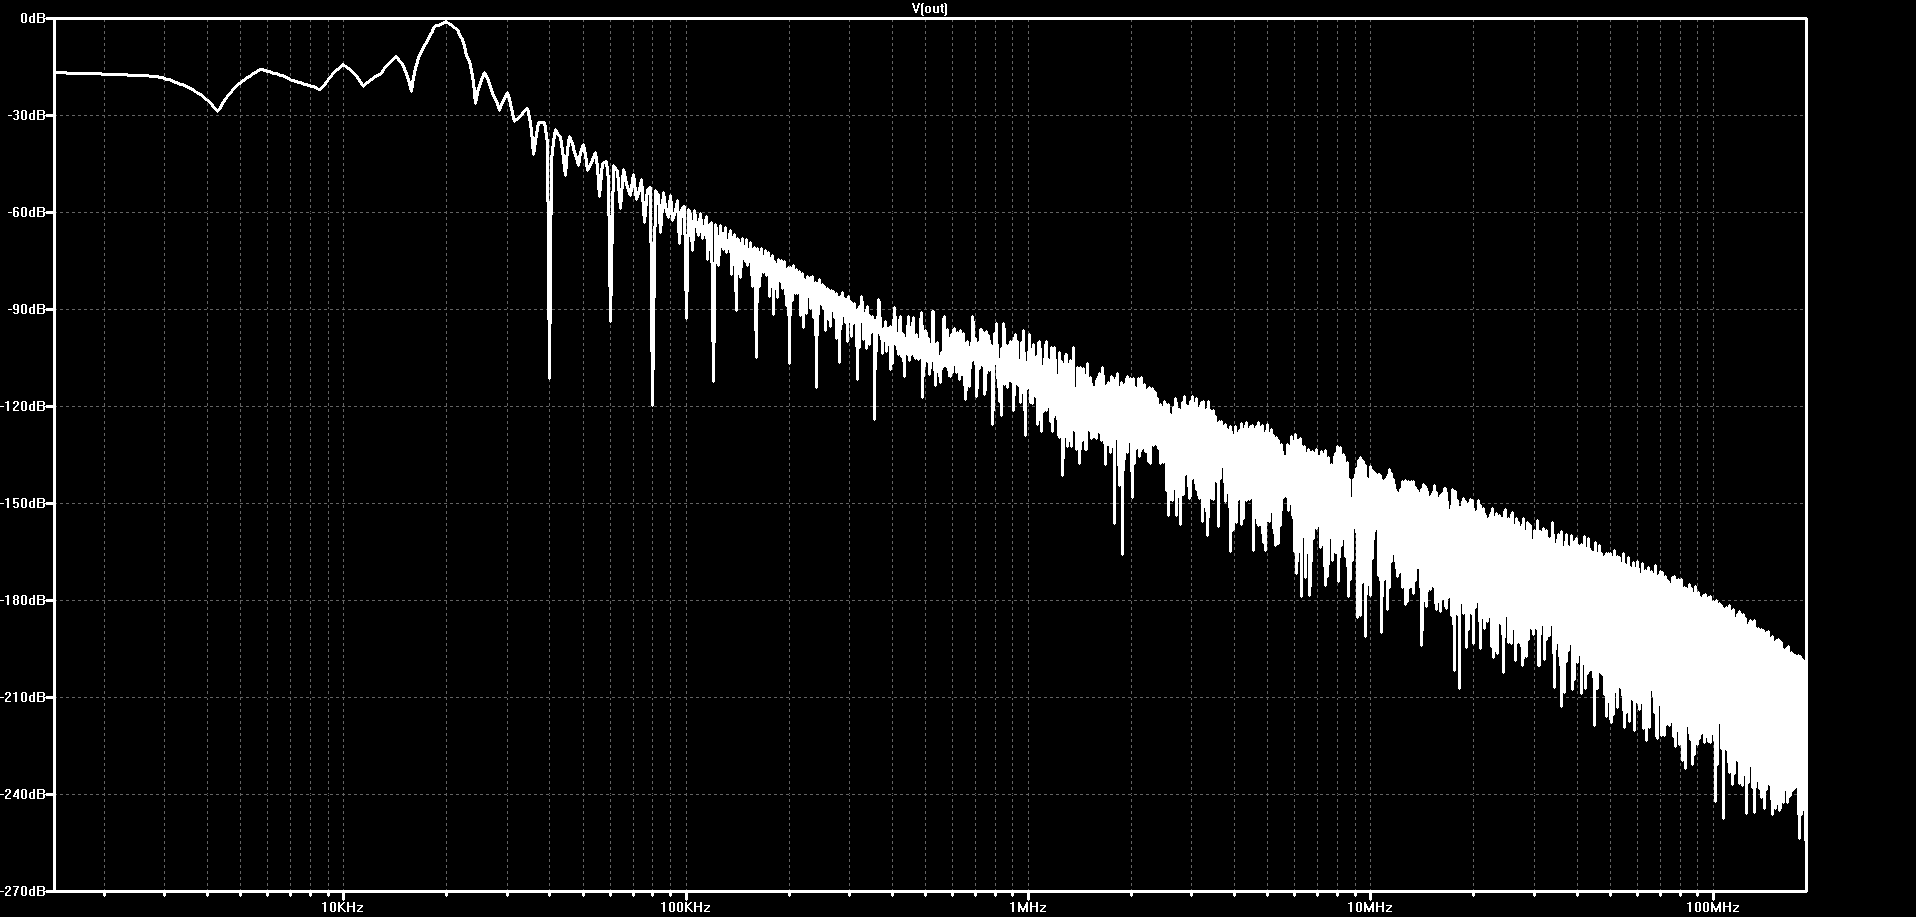Click the -210dB axis label
The height and width of the screenshot is (917, 1916).
24,697
